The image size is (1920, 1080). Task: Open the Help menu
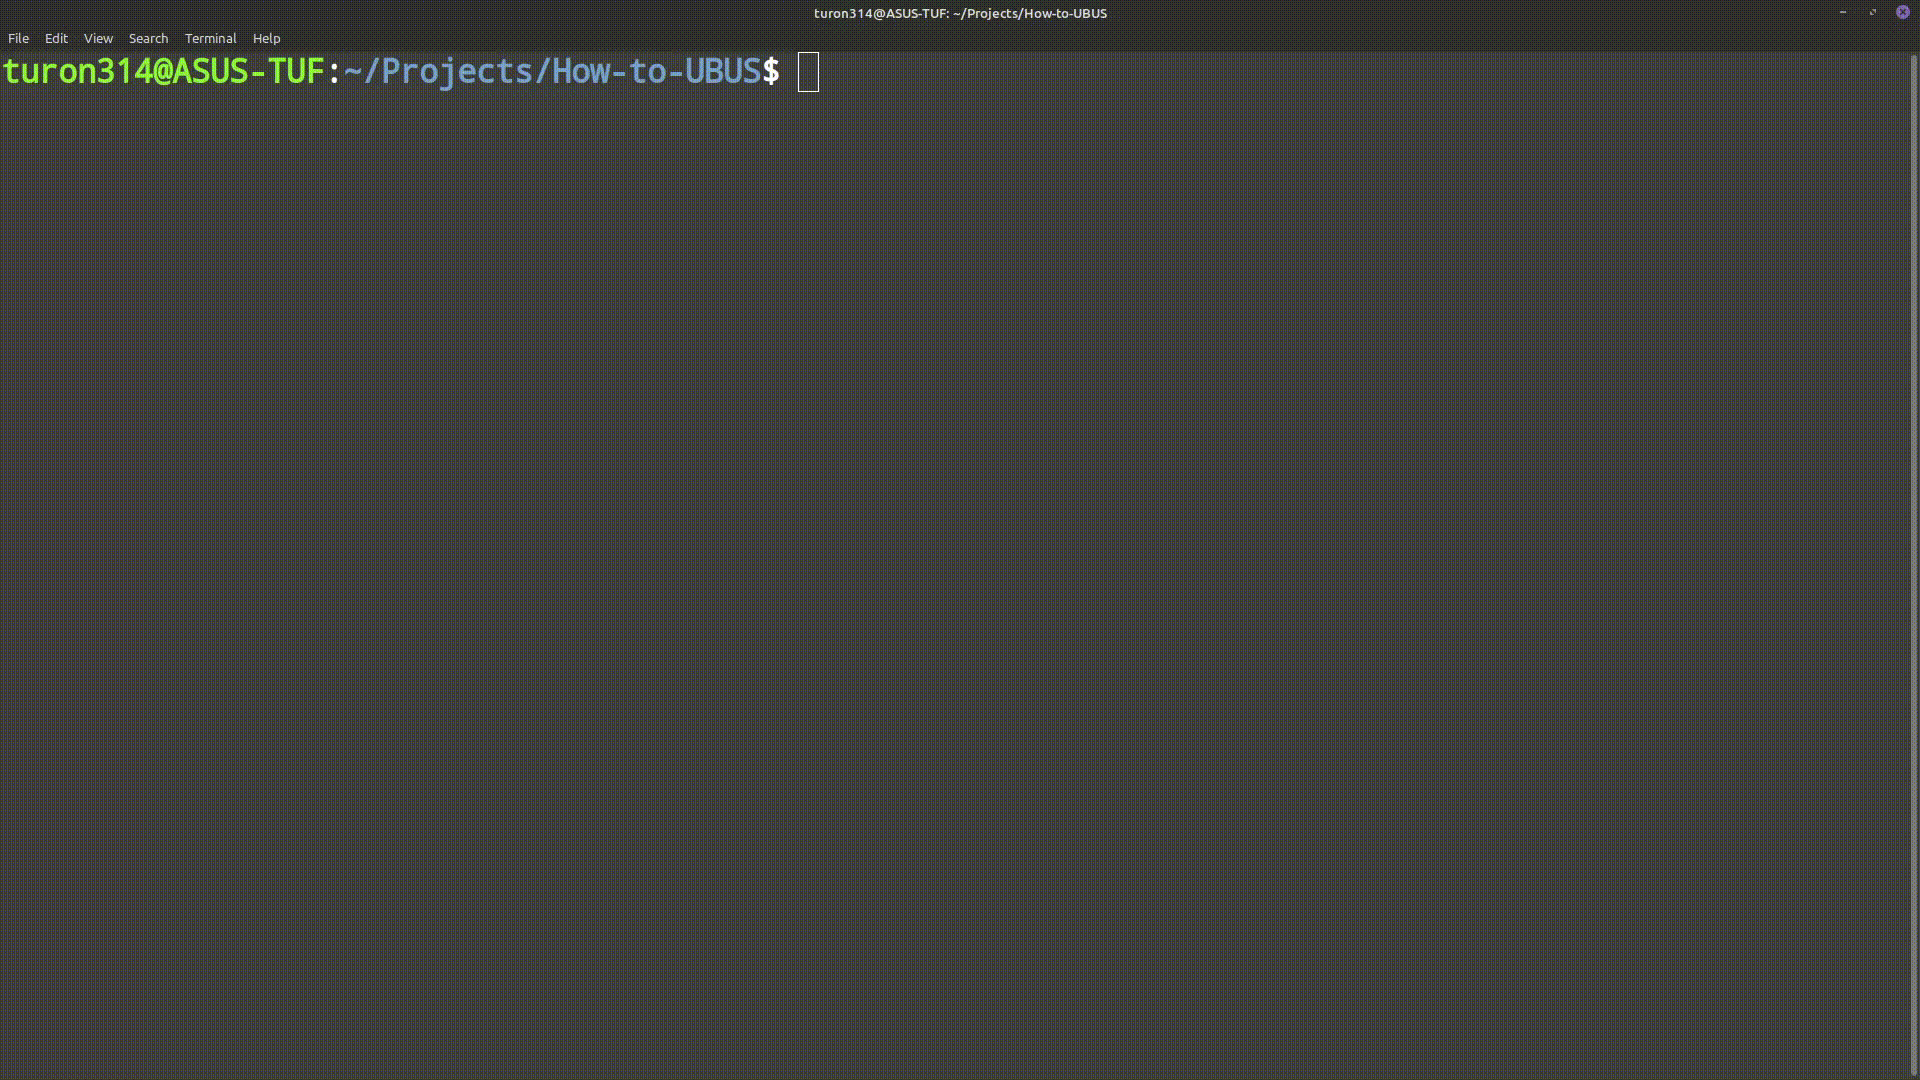(x=266, y=38)
